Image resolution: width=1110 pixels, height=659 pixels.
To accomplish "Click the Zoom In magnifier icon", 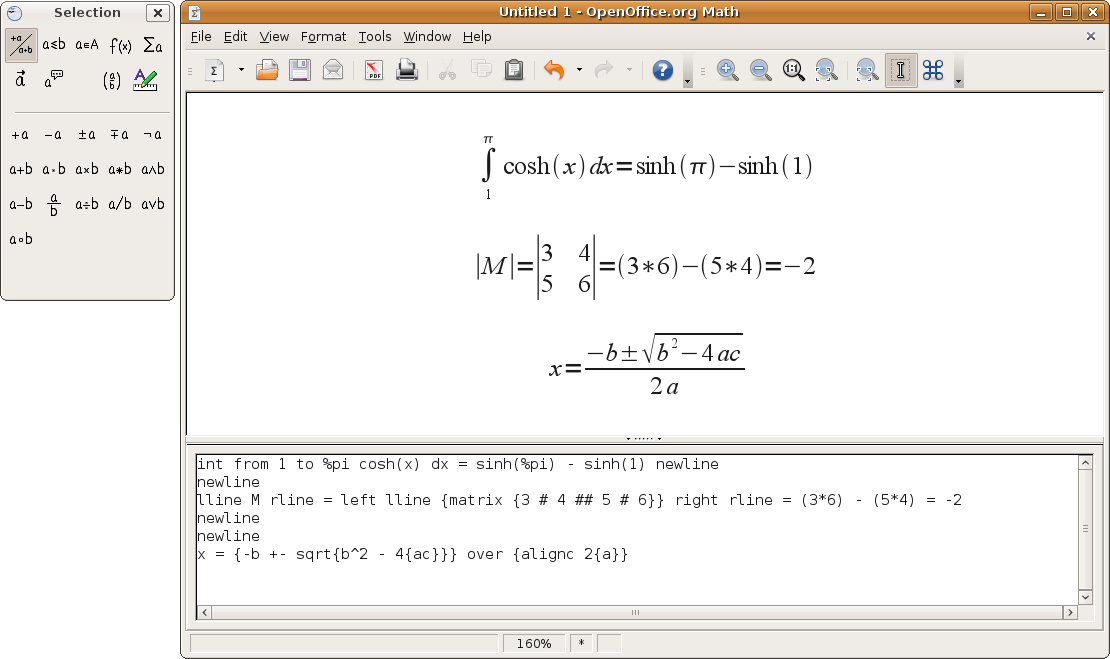I will (x=728, y=70).
